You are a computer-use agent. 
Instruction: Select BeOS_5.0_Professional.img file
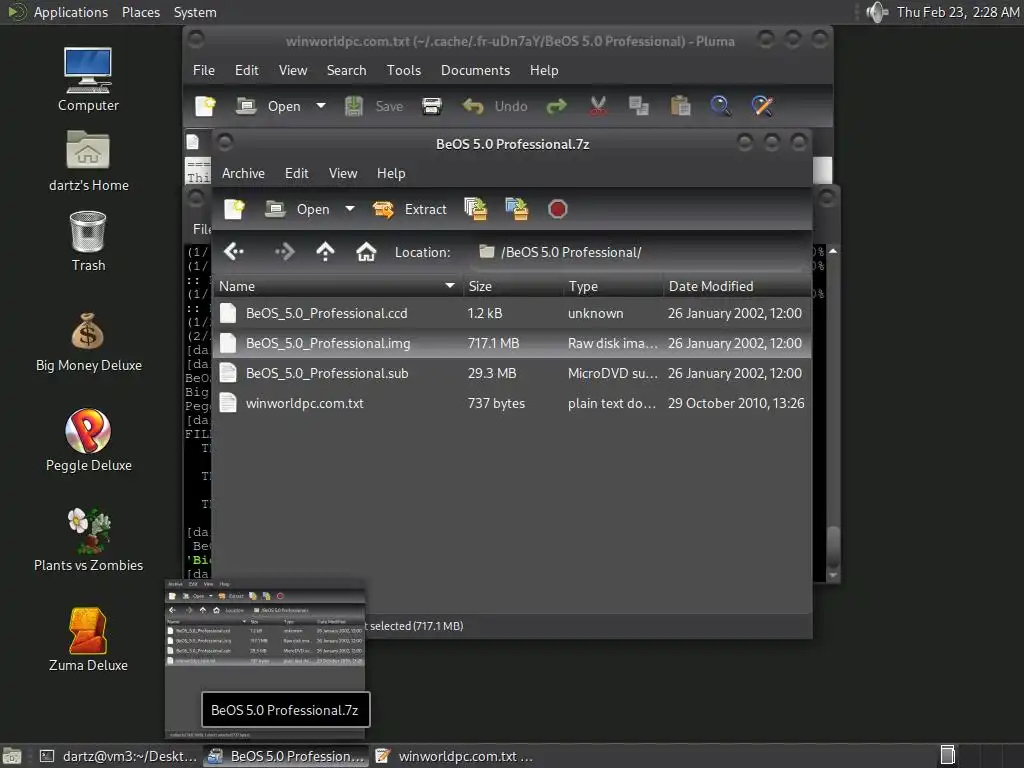click(x=512, y=344)
